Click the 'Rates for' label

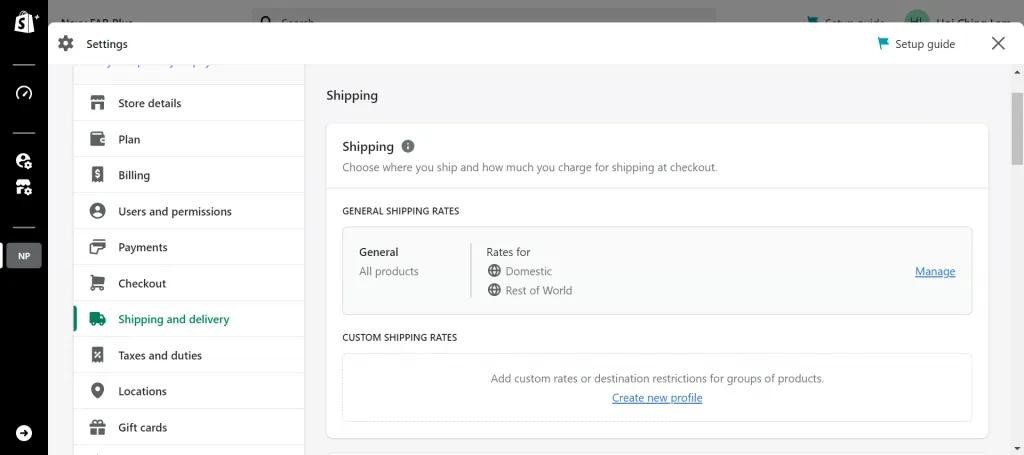[x=508, y=252]
